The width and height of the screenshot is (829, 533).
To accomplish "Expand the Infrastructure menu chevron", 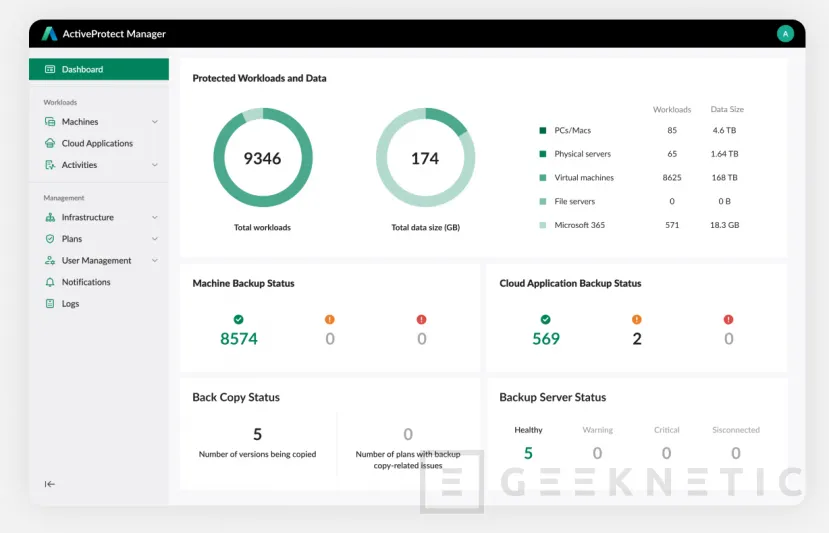I will 155,217.
